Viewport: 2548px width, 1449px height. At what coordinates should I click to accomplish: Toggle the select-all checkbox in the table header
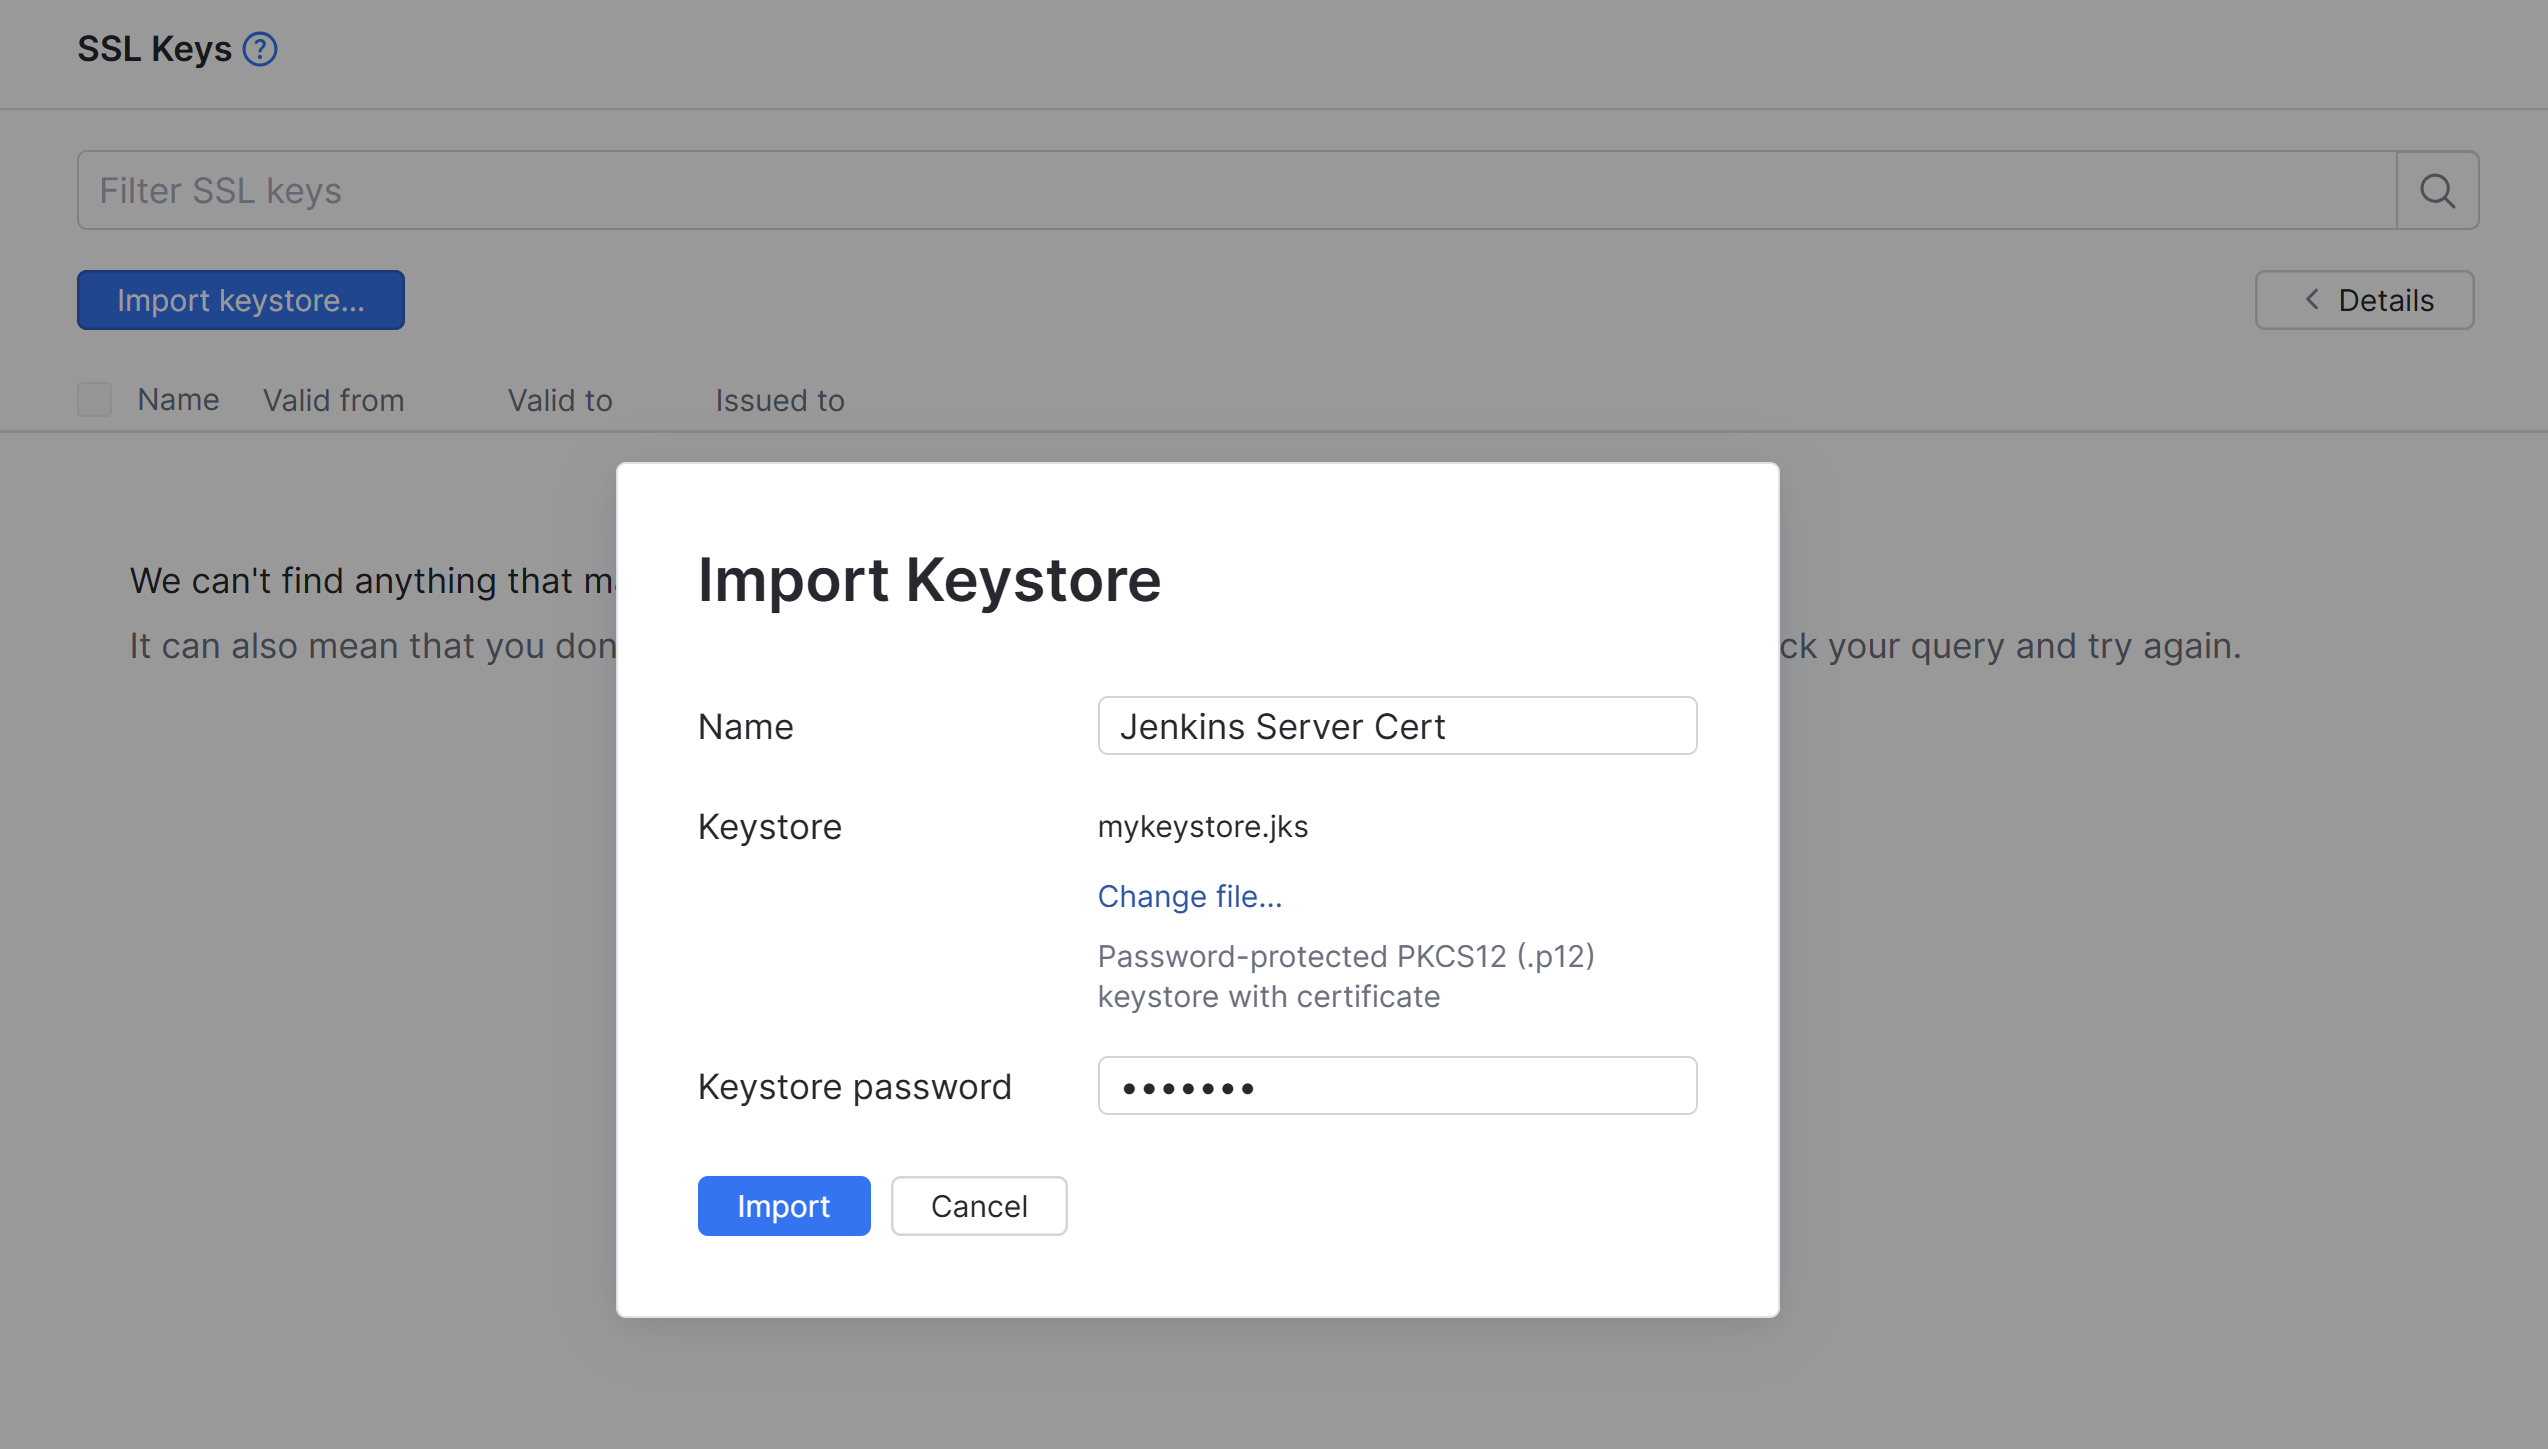[94, 398]
